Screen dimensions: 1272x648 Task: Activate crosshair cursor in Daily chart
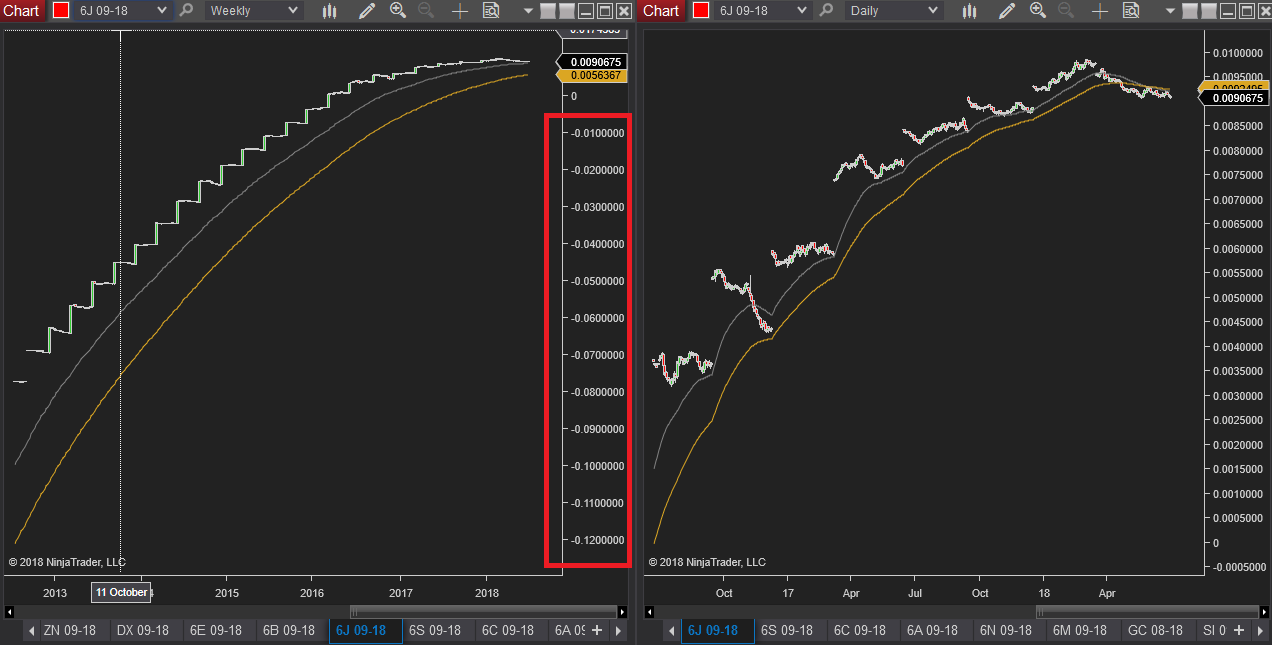click(x=1100, y=11)
